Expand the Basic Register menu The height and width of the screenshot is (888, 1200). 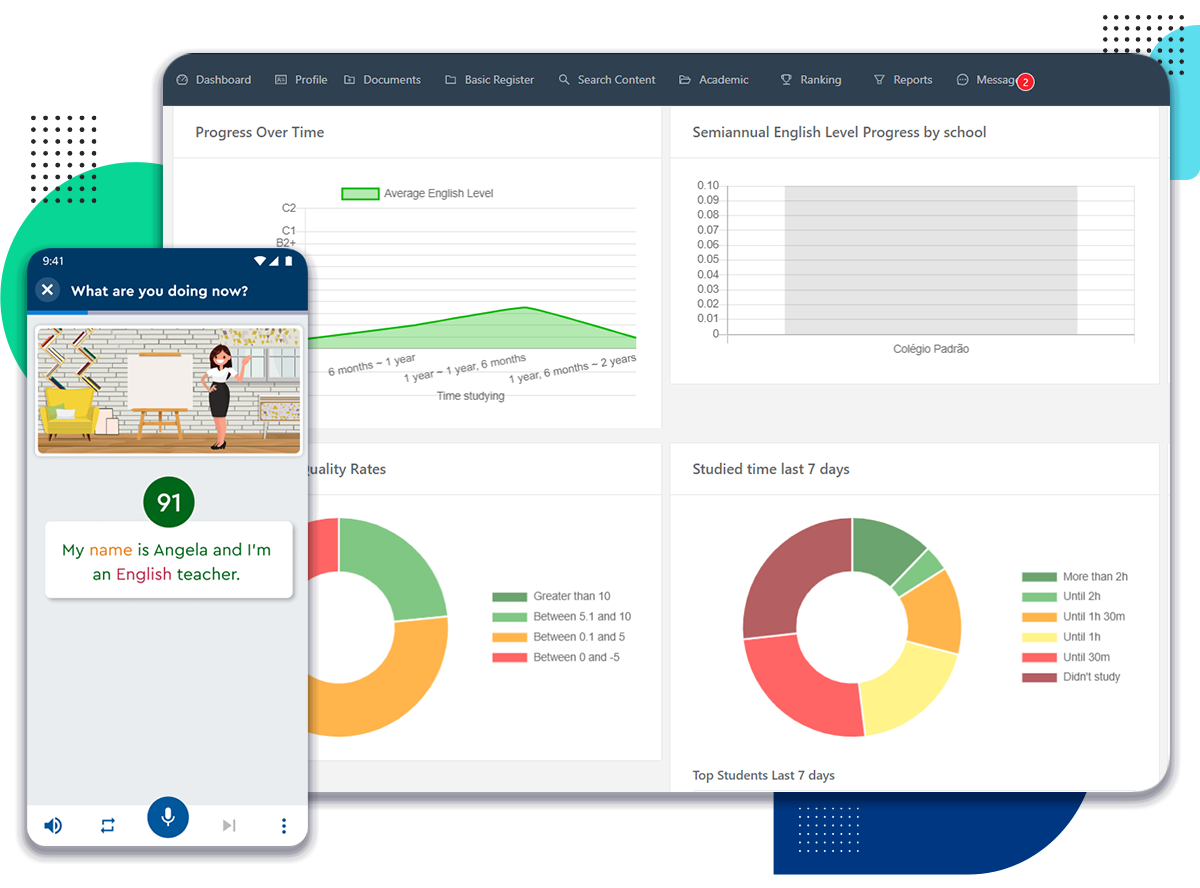click(489, 80)
